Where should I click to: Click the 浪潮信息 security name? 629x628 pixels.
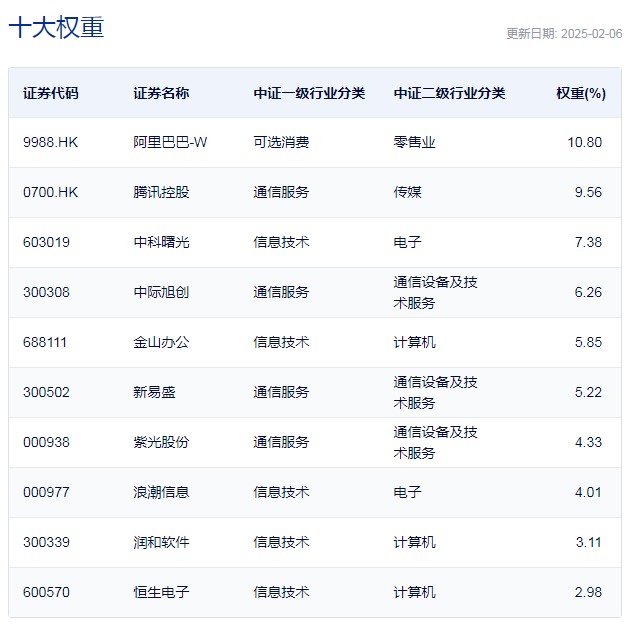pyautogui.click(x=161, y=492)
